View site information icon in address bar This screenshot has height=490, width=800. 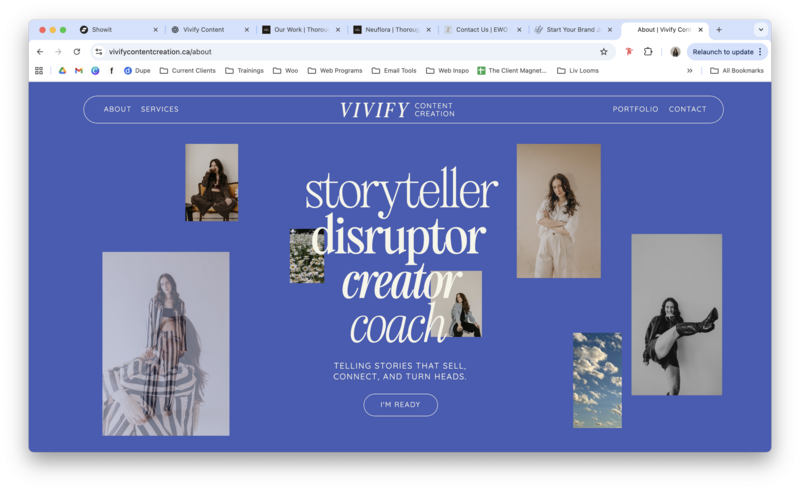(x=99, y=52)
